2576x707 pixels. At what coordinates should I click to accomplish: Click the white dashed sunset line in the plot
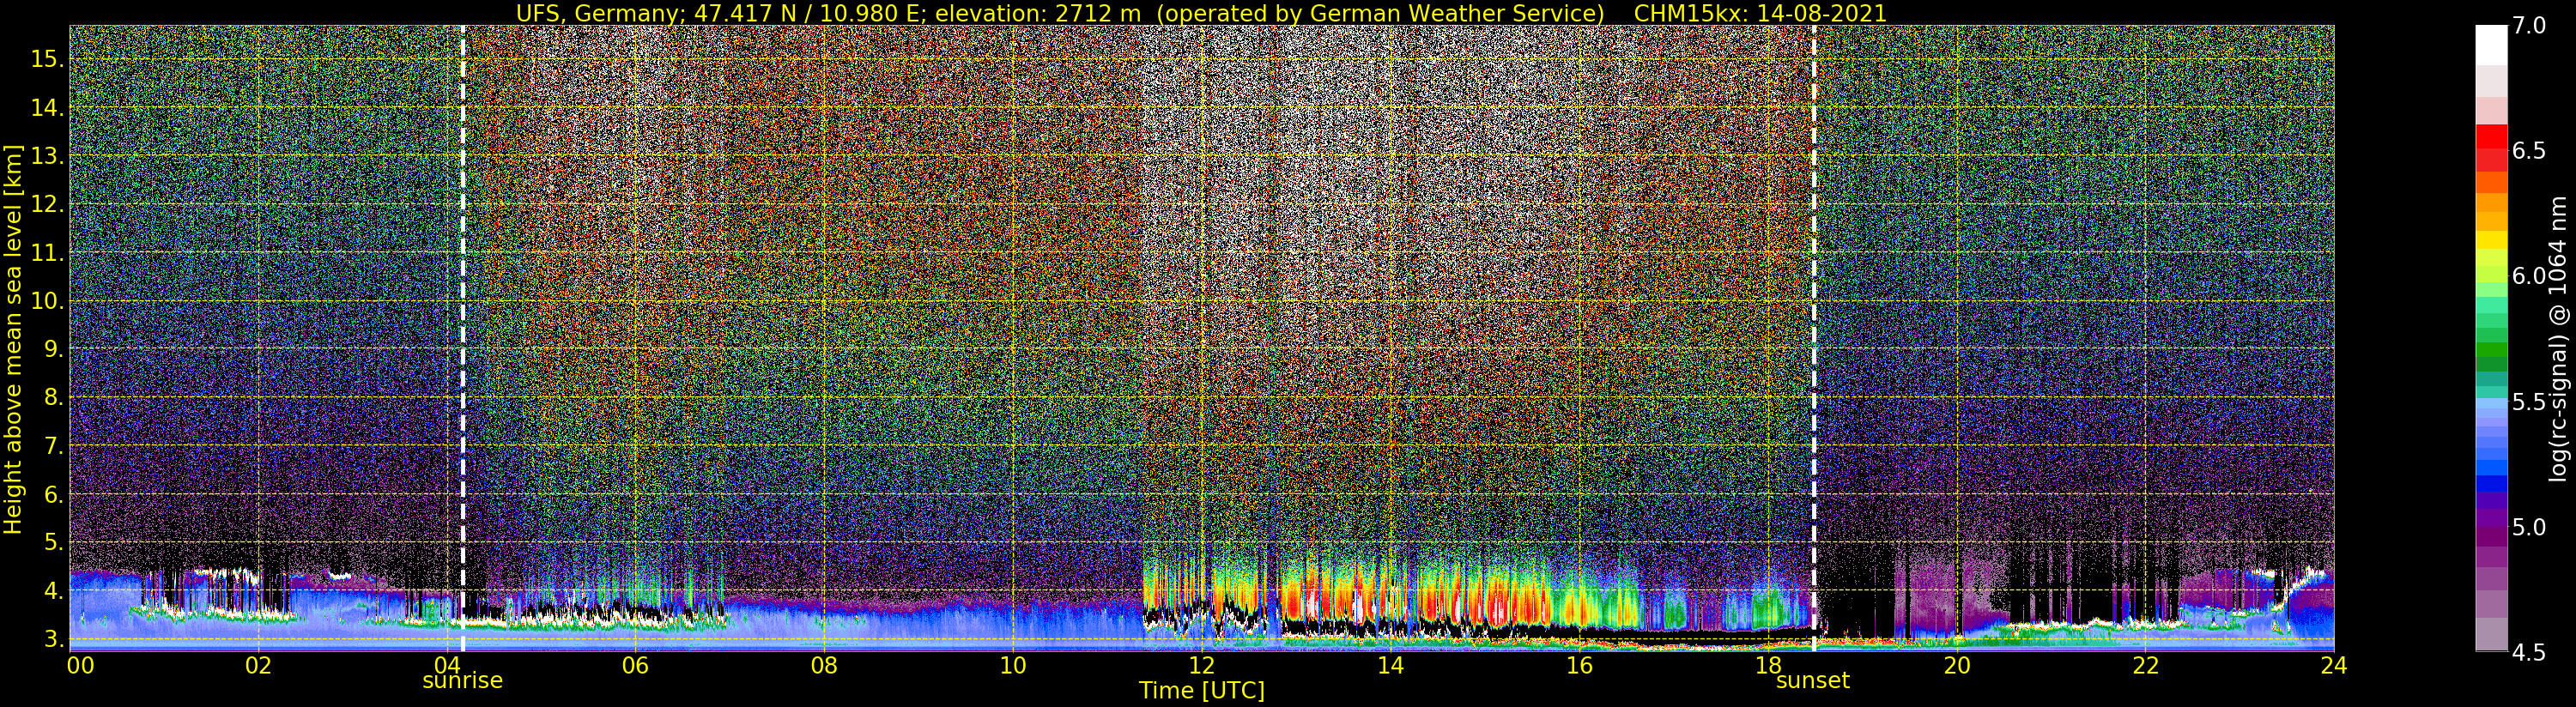point(1814,338)
